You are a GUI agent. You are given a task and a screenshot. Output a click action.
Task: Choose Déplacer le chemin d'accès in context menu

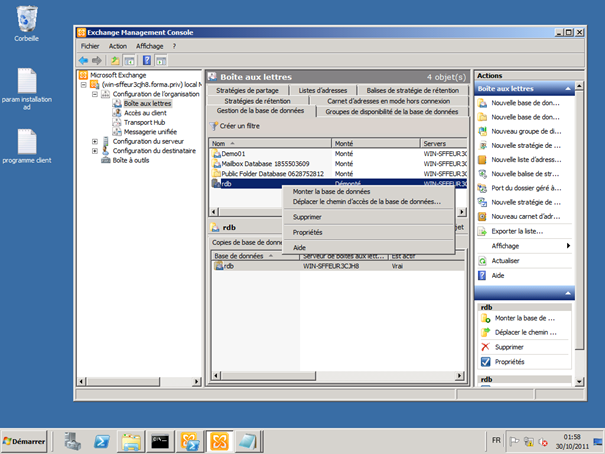(368, 201)
